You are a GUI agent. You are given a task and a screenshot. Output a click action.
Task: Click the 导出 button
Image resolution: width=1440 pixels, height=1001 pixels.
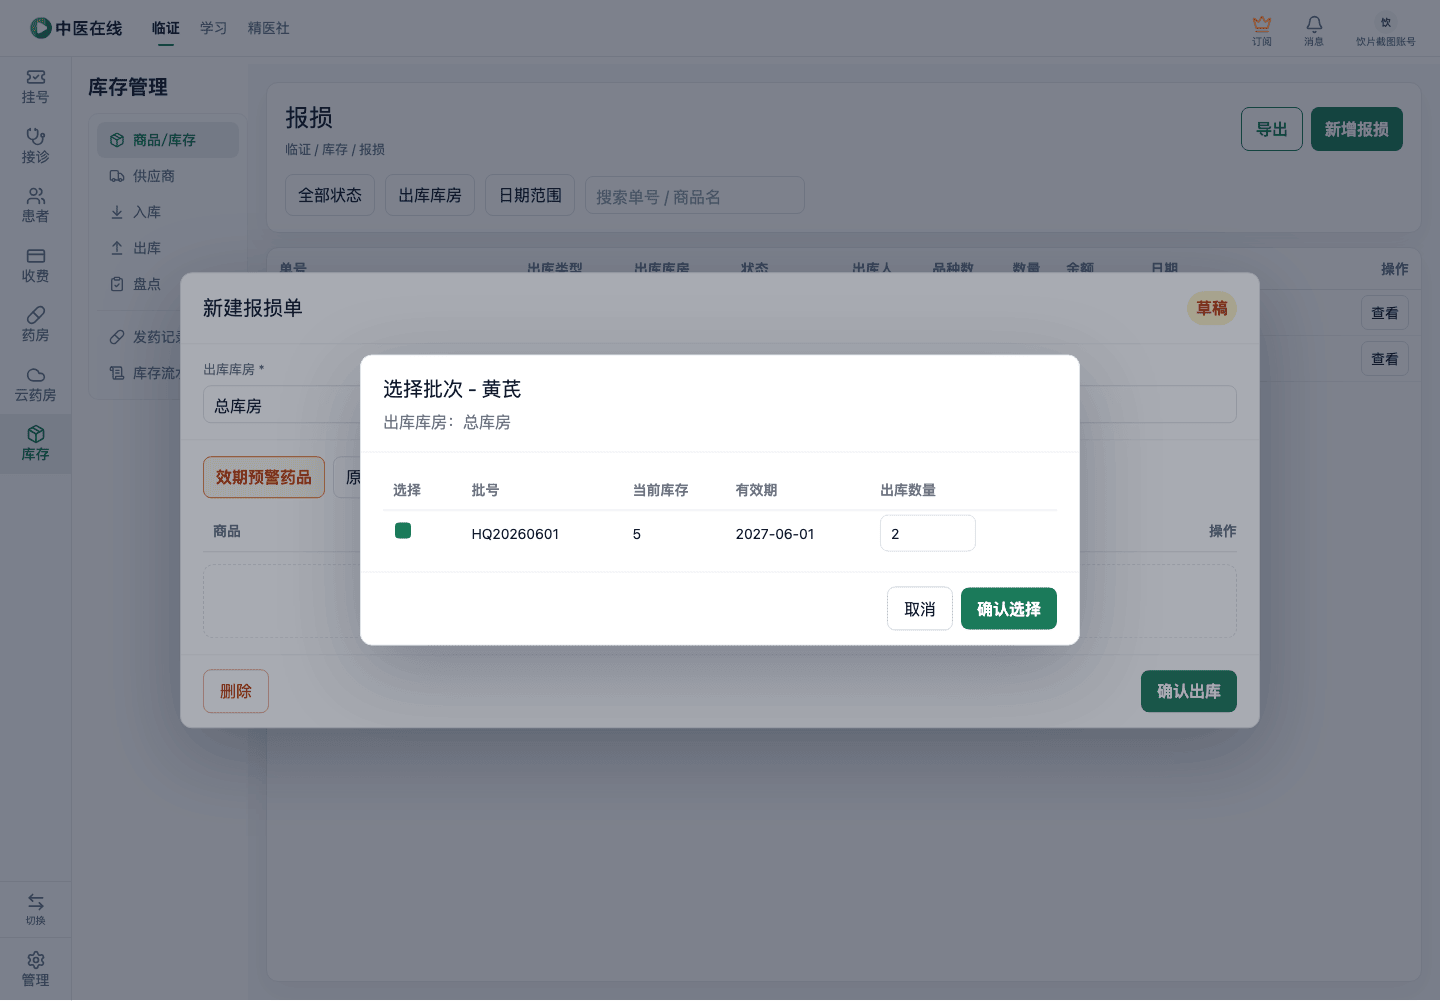[1272, 129]
